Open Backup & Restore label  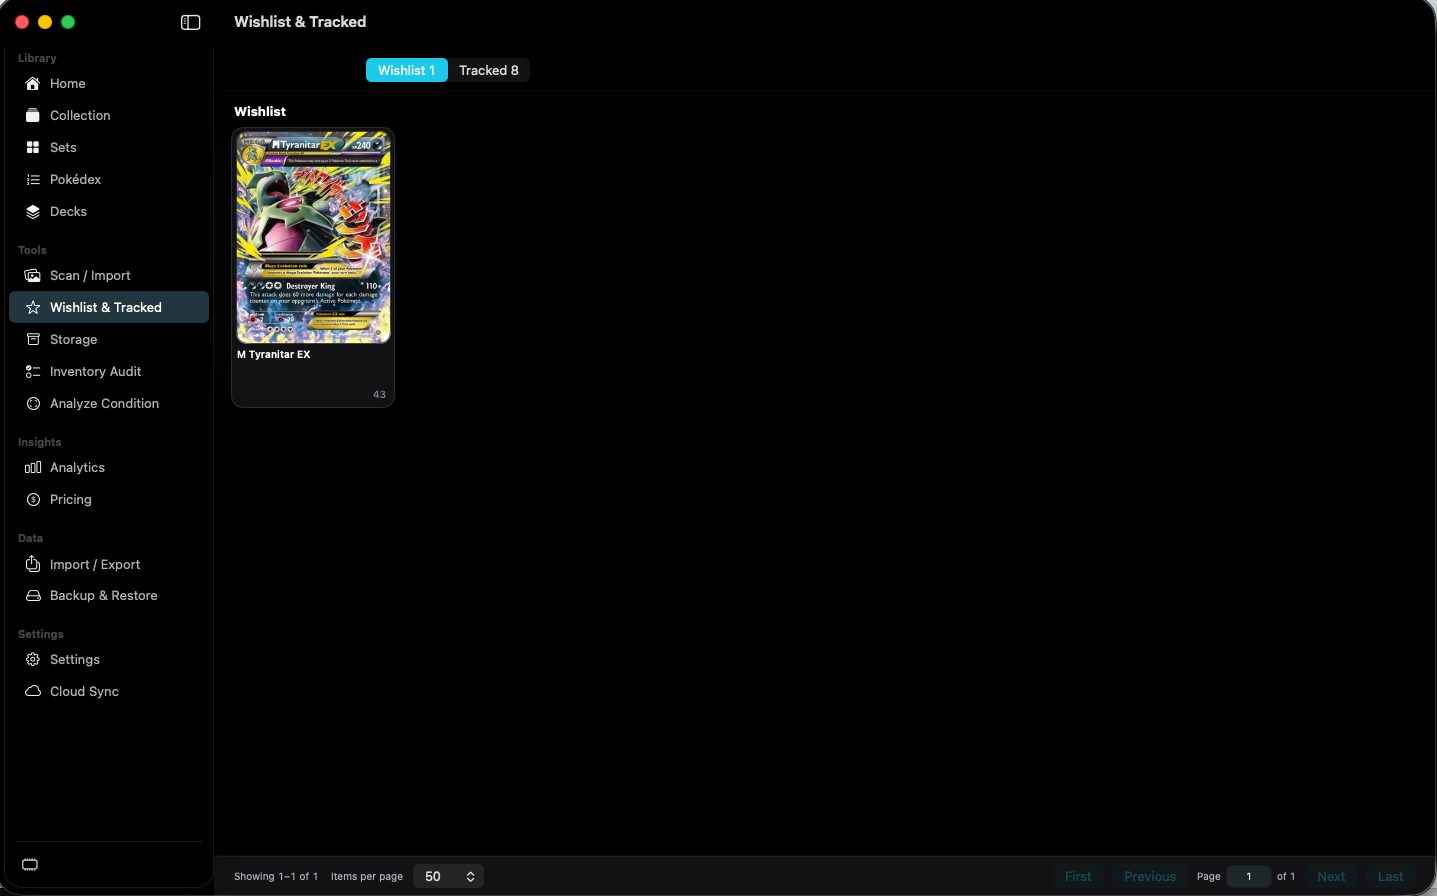coord(103,595)
